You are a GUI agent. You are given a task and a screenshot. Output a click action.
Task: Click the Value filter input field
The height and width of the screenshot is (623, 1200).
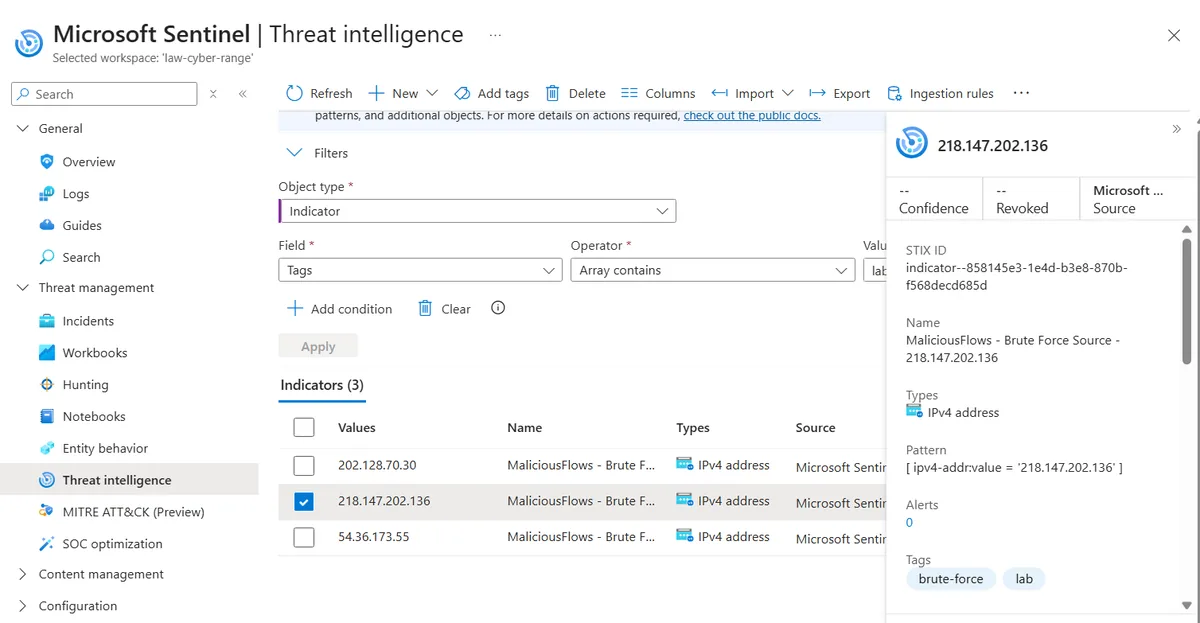coord(874,270)
